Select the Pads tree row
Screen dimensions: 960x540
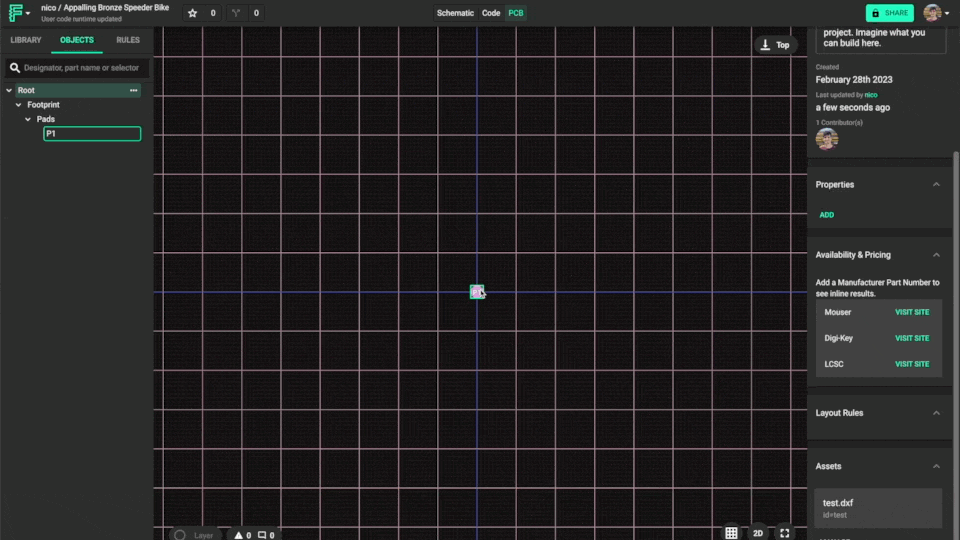pyautogui.click(x=45, y=119)
